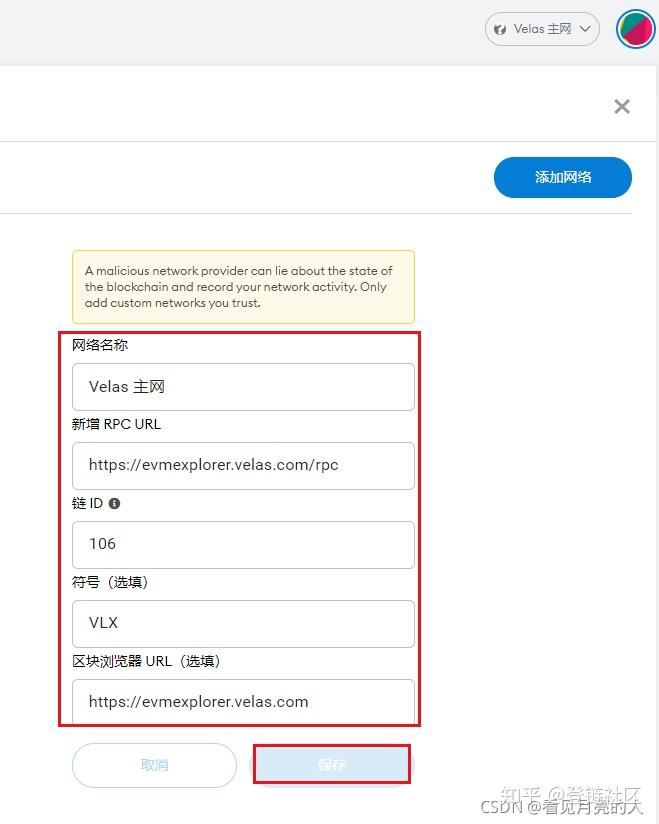Click the 区块浏览器 URL（选填）label

pyautogui.click(x=146, y=661)
